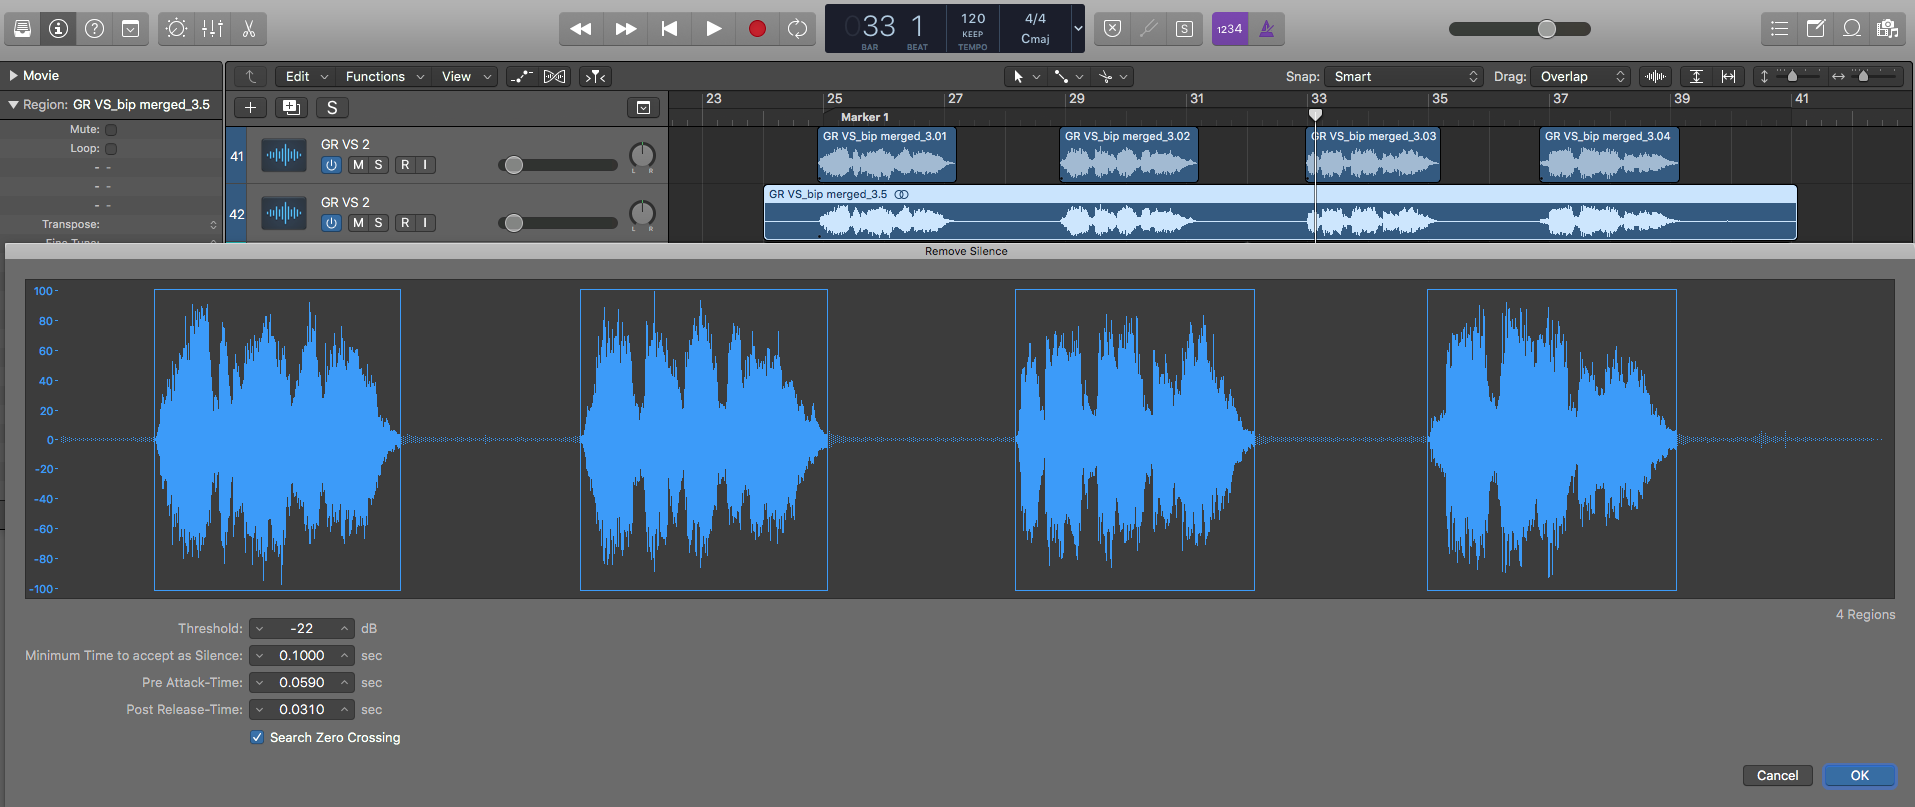
Task: Open the Edit menu in tracks area
Action: (298, 77)
